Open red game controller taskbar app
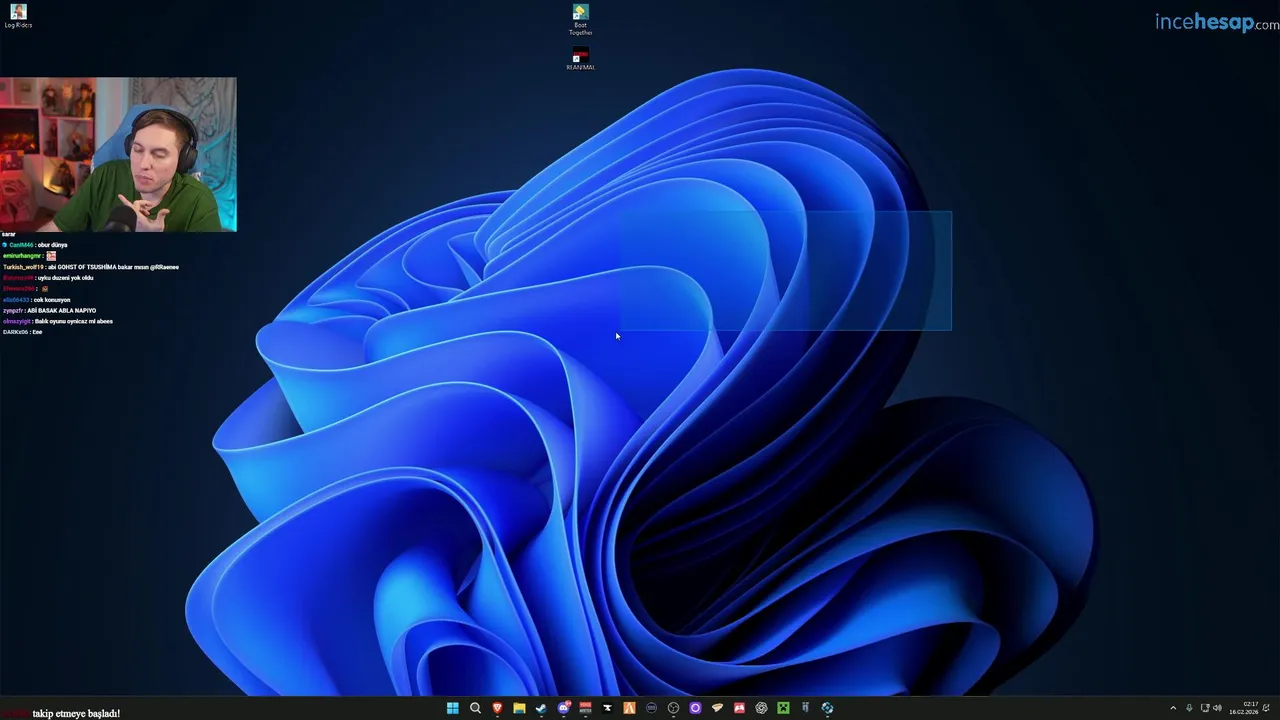The width and height of the screenshot is (1280, 720). [x=739, y=708]
